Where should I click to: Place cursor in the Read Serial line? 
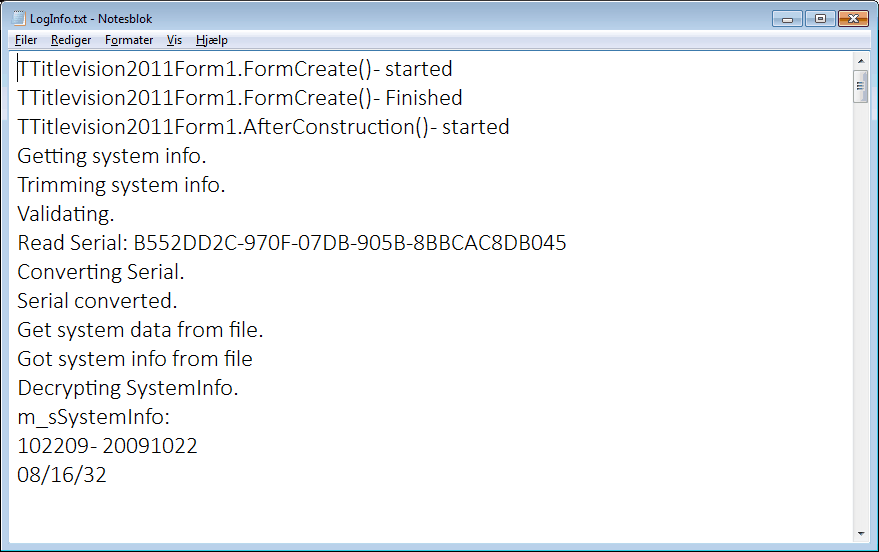coord(292,243)
